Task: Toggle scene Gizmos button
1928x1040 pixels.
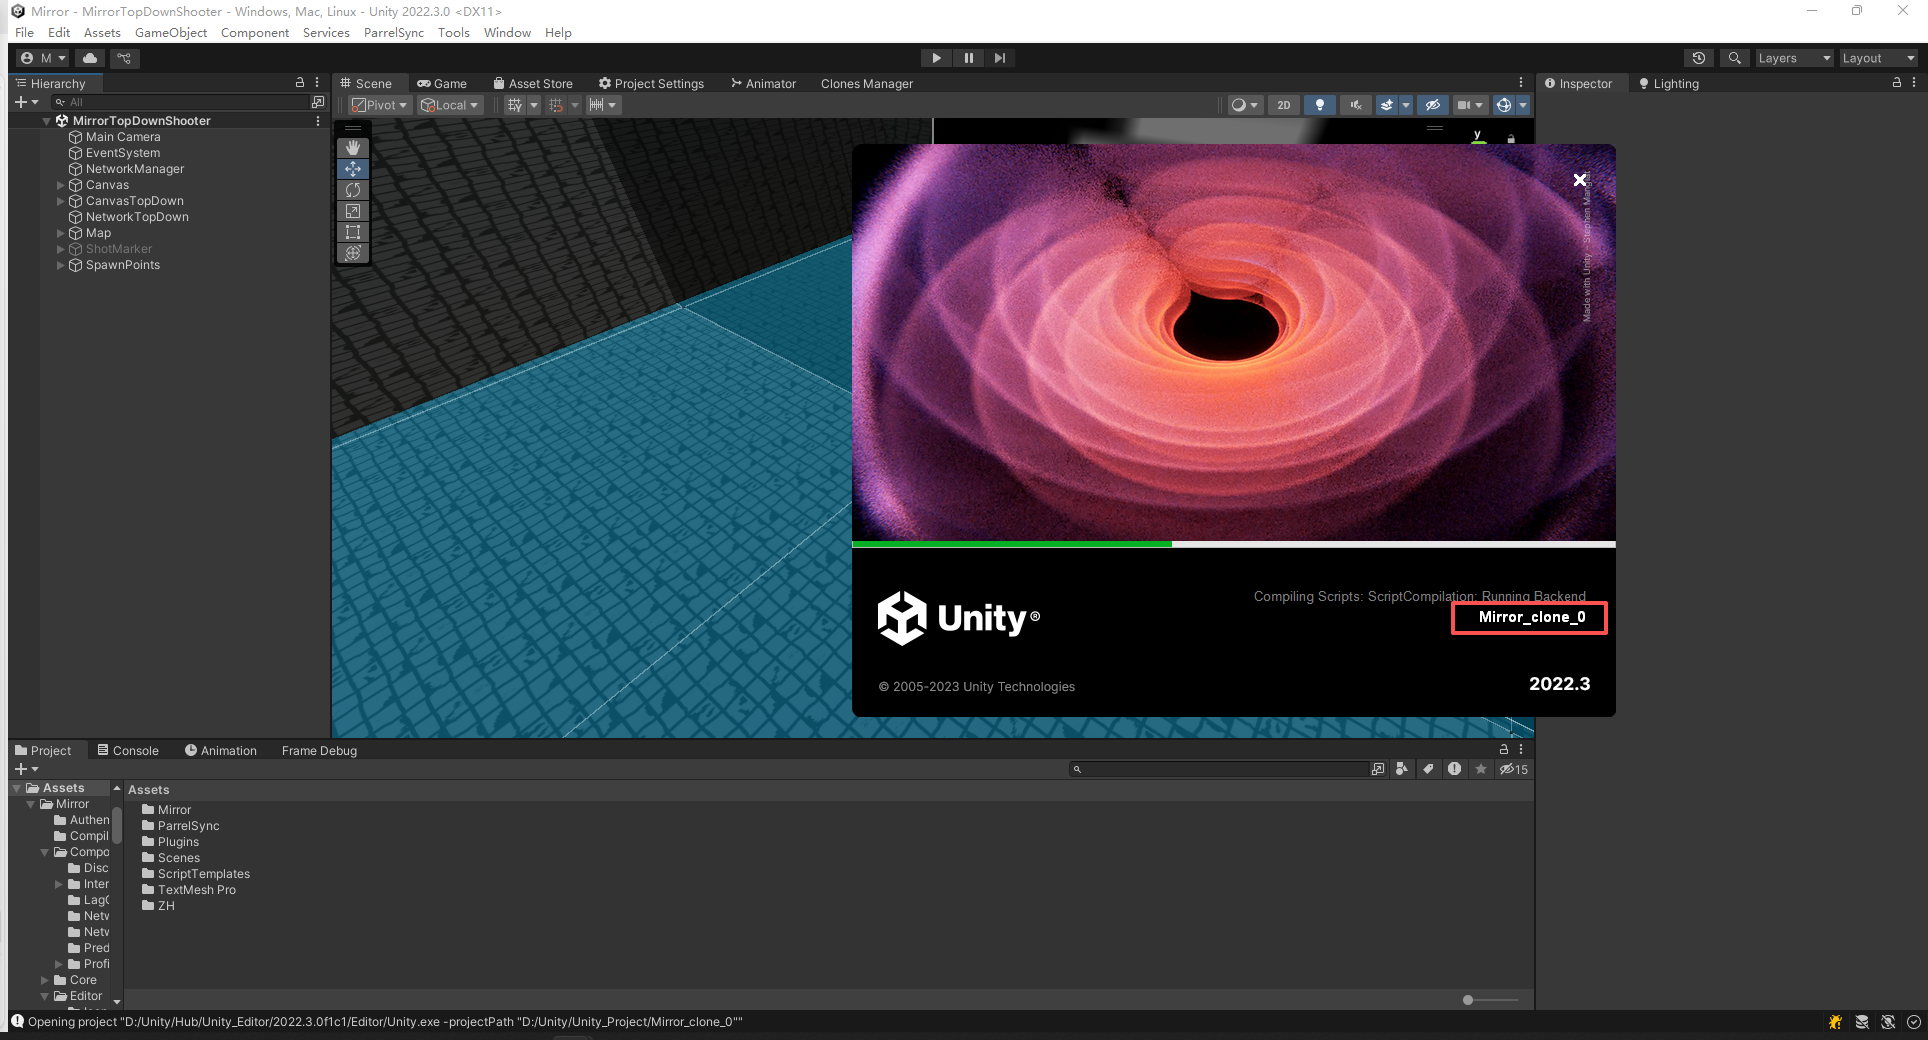Action: [1503, 105]
